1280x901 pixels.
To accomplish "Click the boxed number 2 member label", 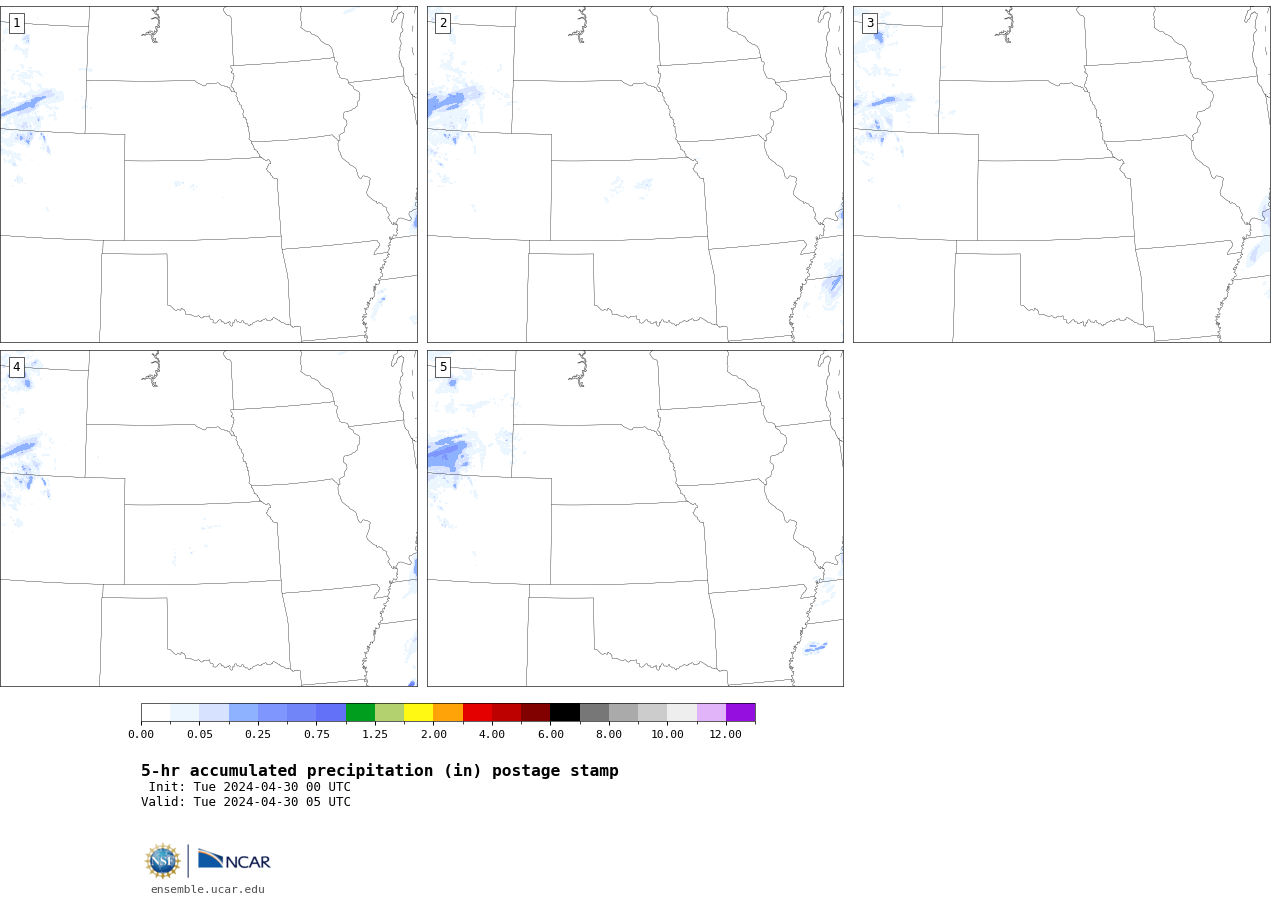I will pyautogui.click(x=443, y=23).
